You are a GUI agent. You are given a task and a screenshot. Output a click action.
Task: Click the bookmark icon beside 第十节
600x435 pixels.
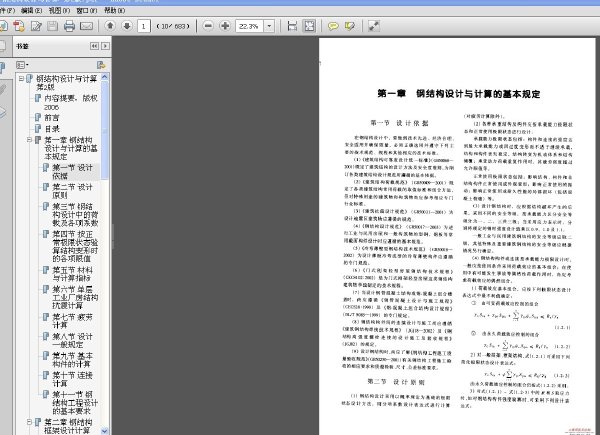click(46, 375)
